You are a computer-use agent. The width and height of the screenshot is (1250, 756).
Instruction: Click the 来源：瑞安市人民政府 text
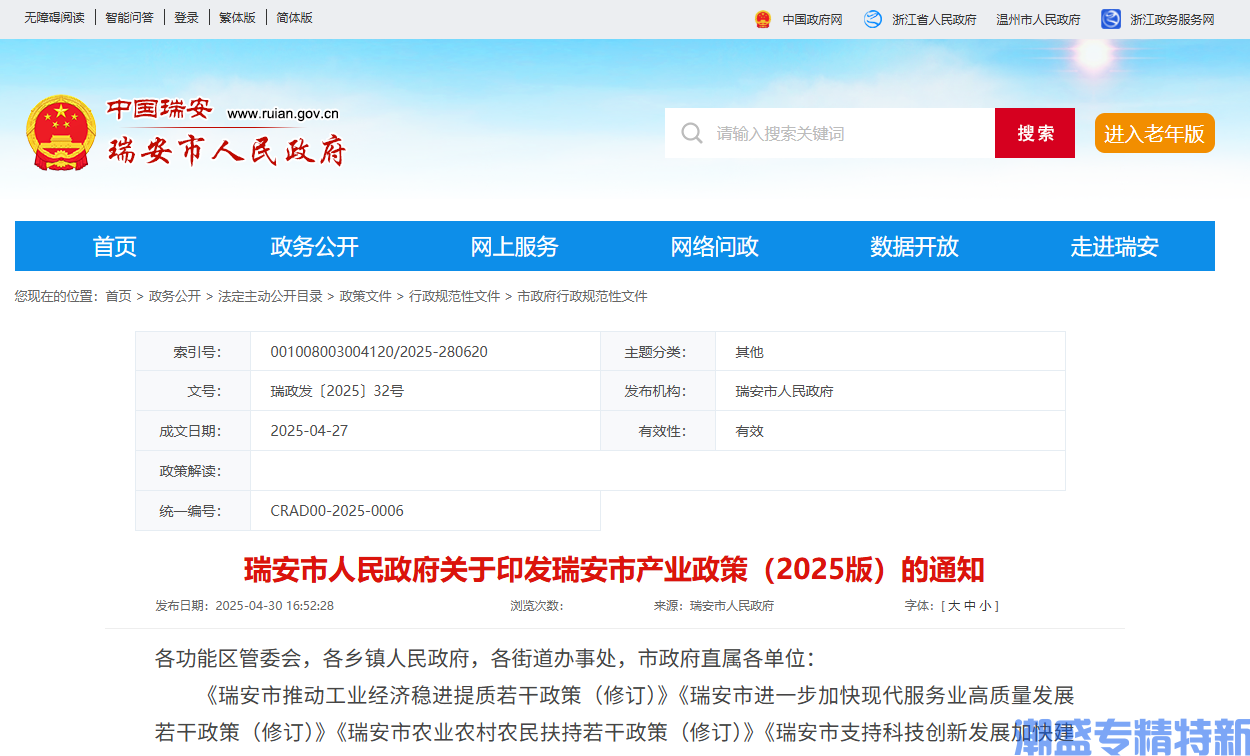(x=714, y=605)
